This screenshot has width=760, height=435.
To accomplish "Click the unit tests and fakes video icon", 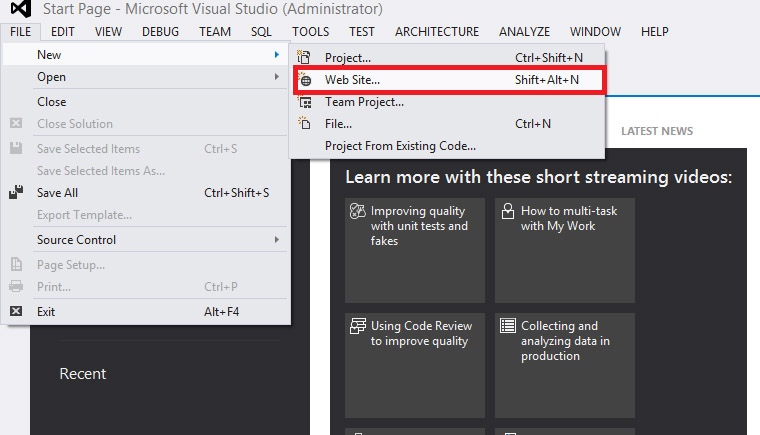I will 358,211.
